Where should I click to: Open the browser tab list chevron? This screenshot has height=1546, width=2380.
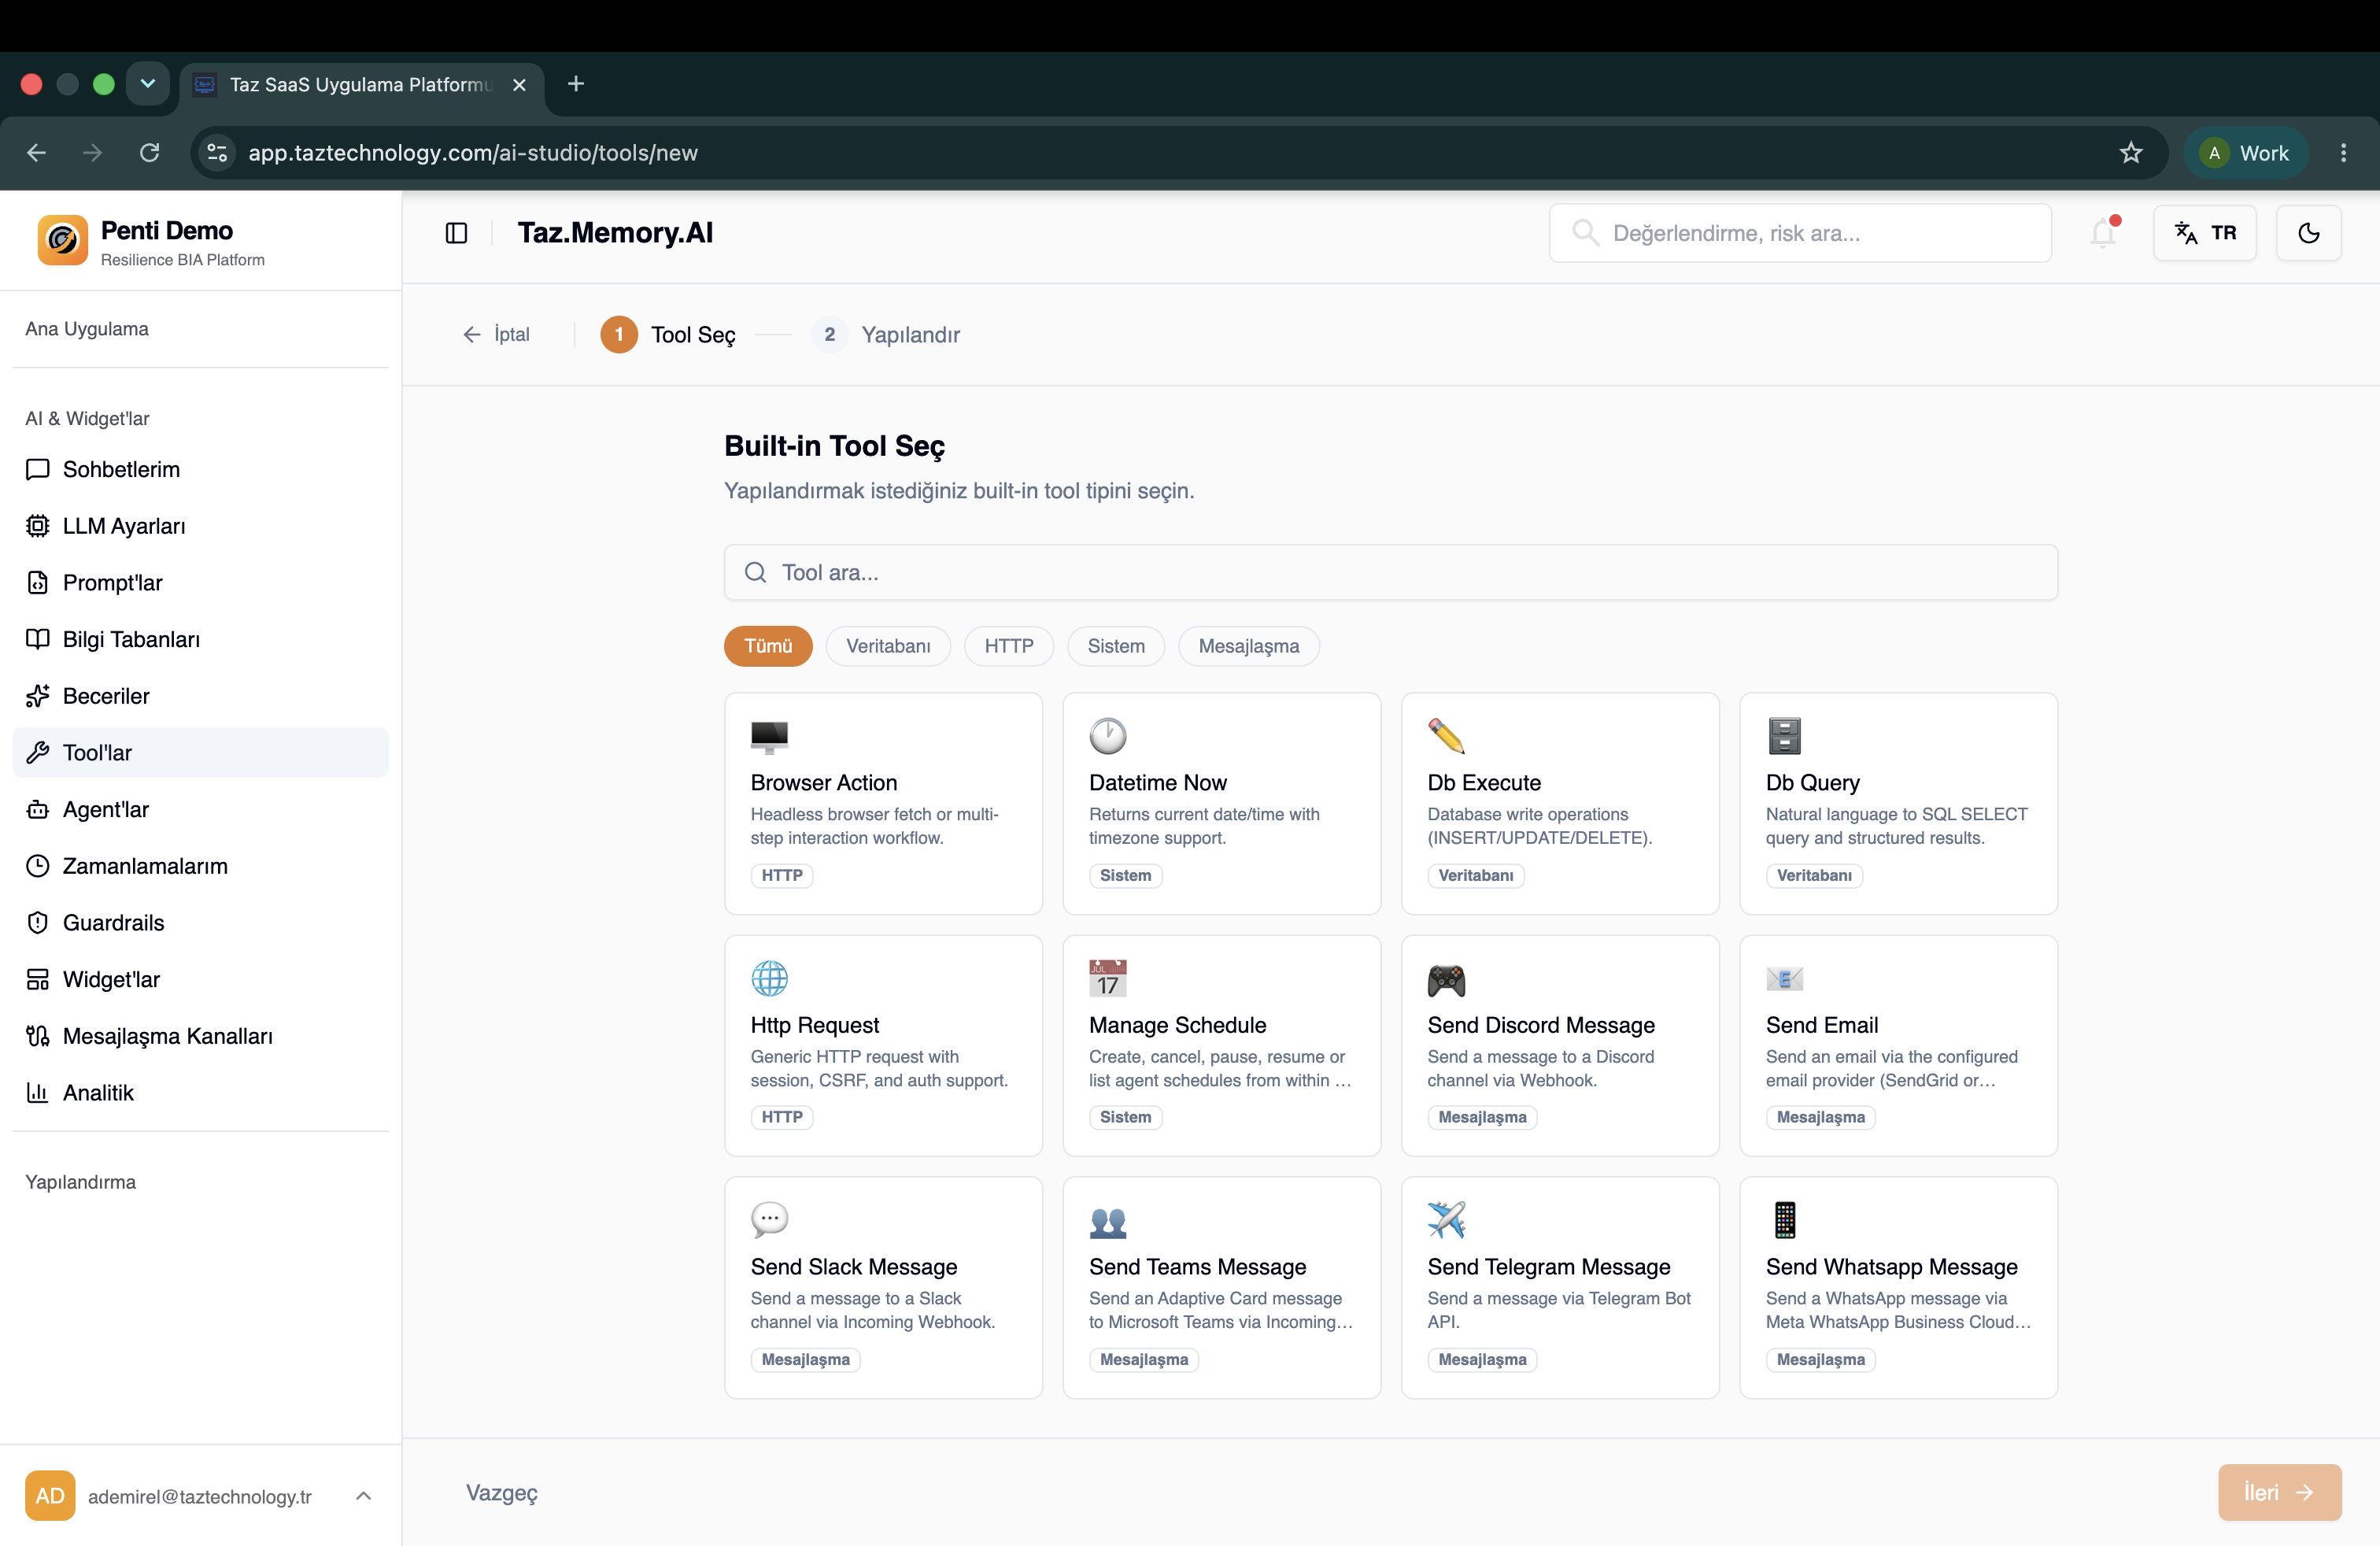[x=148, y=84]
